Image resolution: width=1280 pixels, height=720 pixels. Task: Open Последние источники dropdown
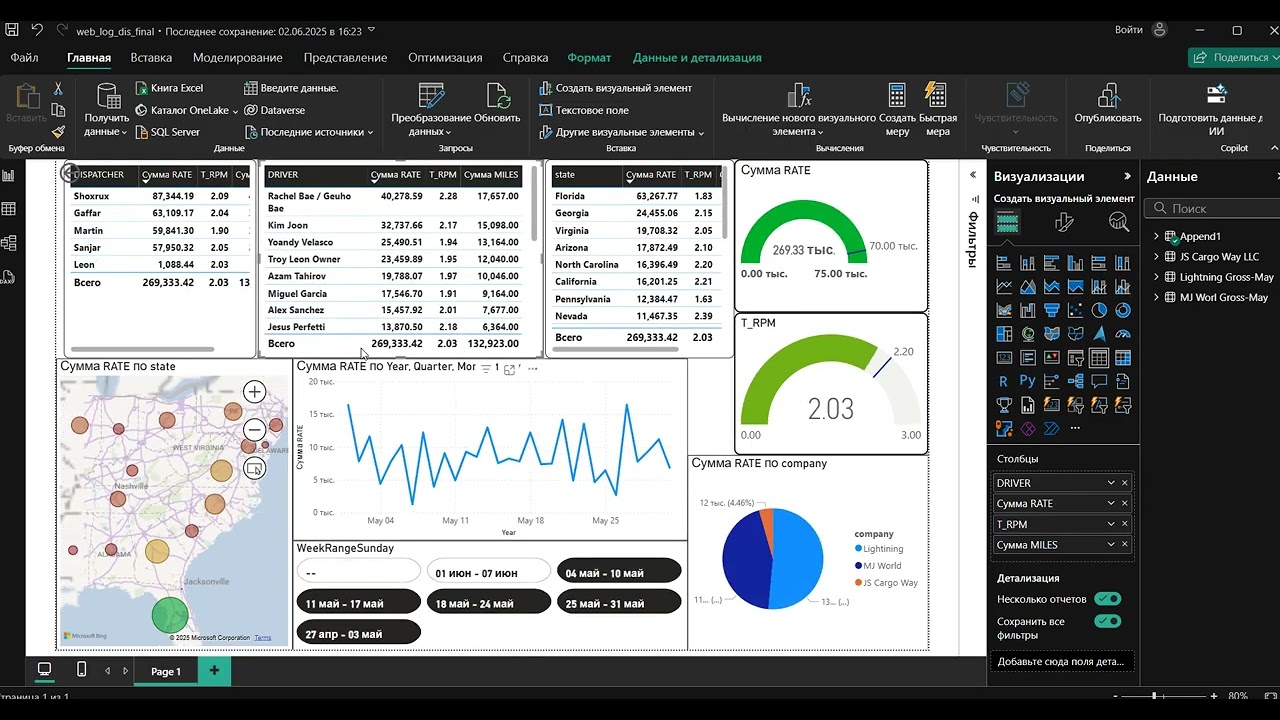[309, 132]
